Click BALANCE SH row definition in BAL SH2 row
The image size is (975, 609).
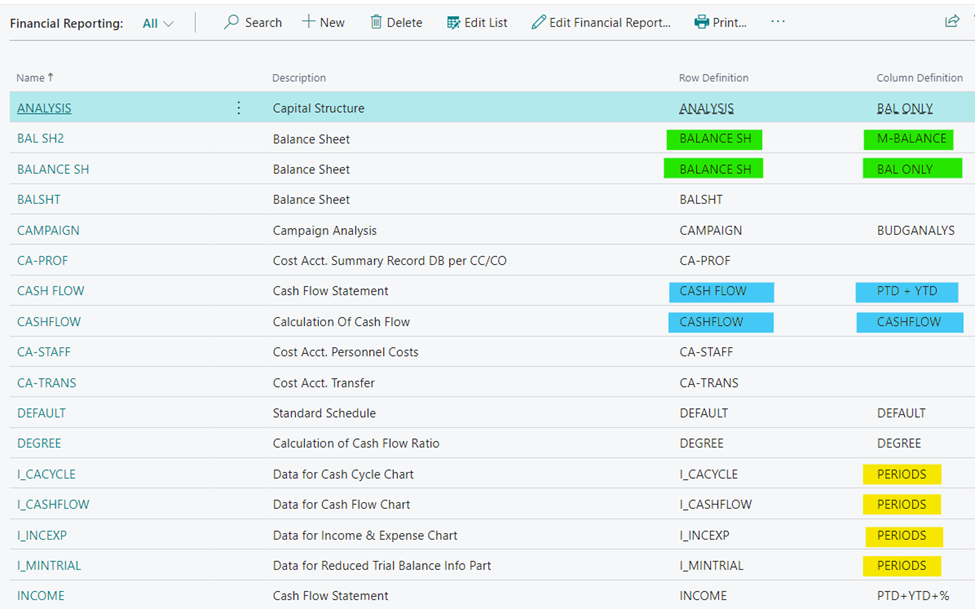(x=714, y=139)
